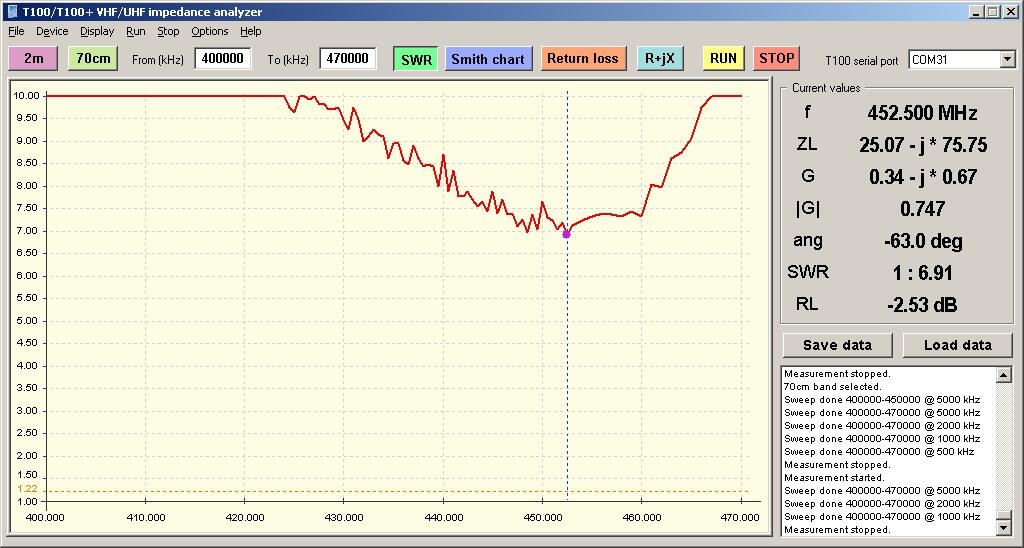
Task: Click log line 'Sweep done 400000-470000 @ 500 kHz'
Action: pos(879,451)
